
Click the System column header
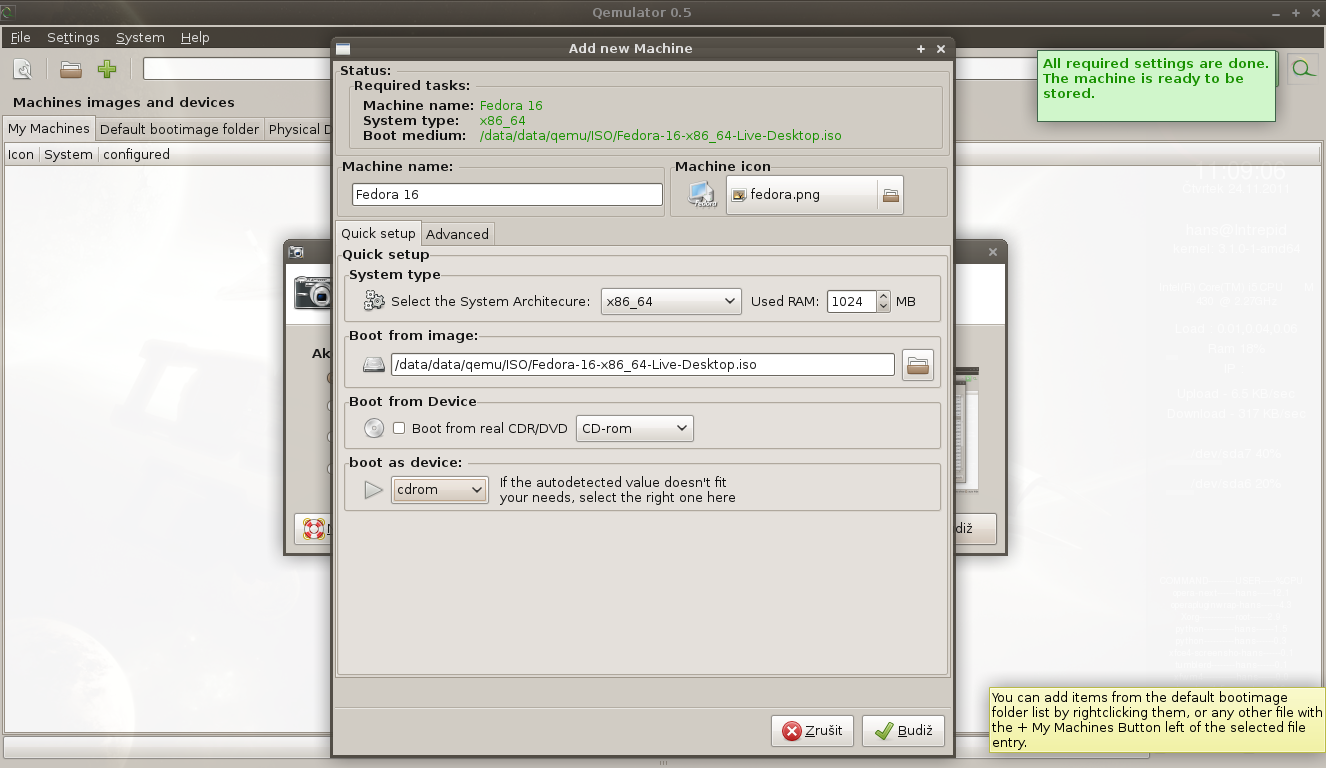[x=68, y=154]
